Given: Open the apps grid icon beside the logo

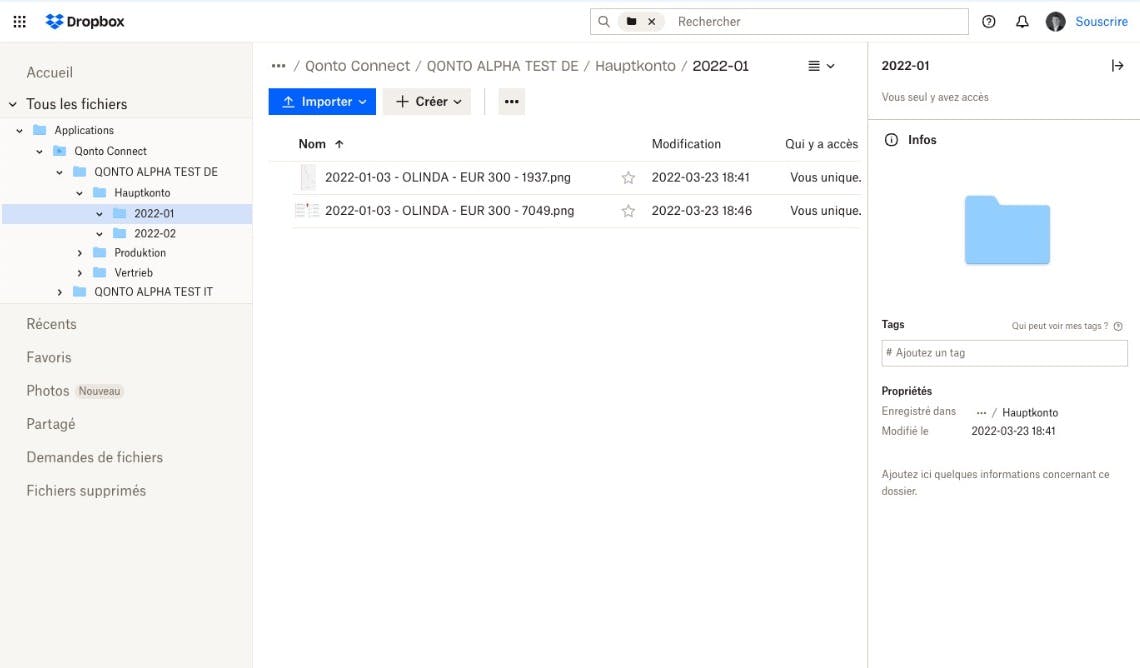Looking at the screenshot, I should [19, 20].
